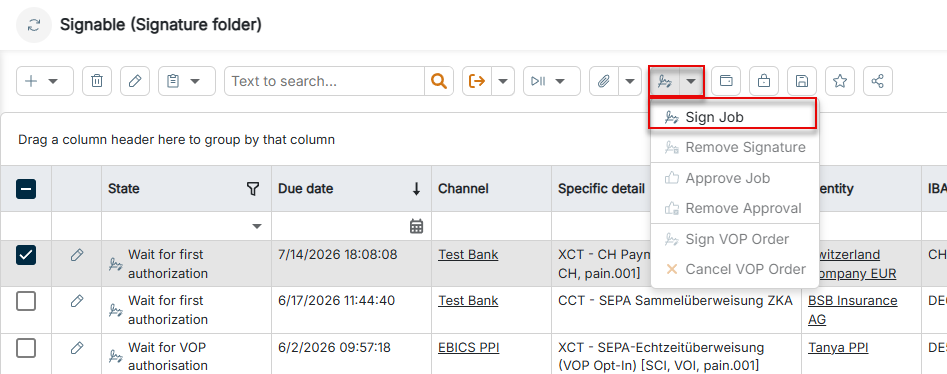Image resolution: width=947 pixels, height=374 pixels.
Task: Click the Channel column header
Action: (492, 189)
